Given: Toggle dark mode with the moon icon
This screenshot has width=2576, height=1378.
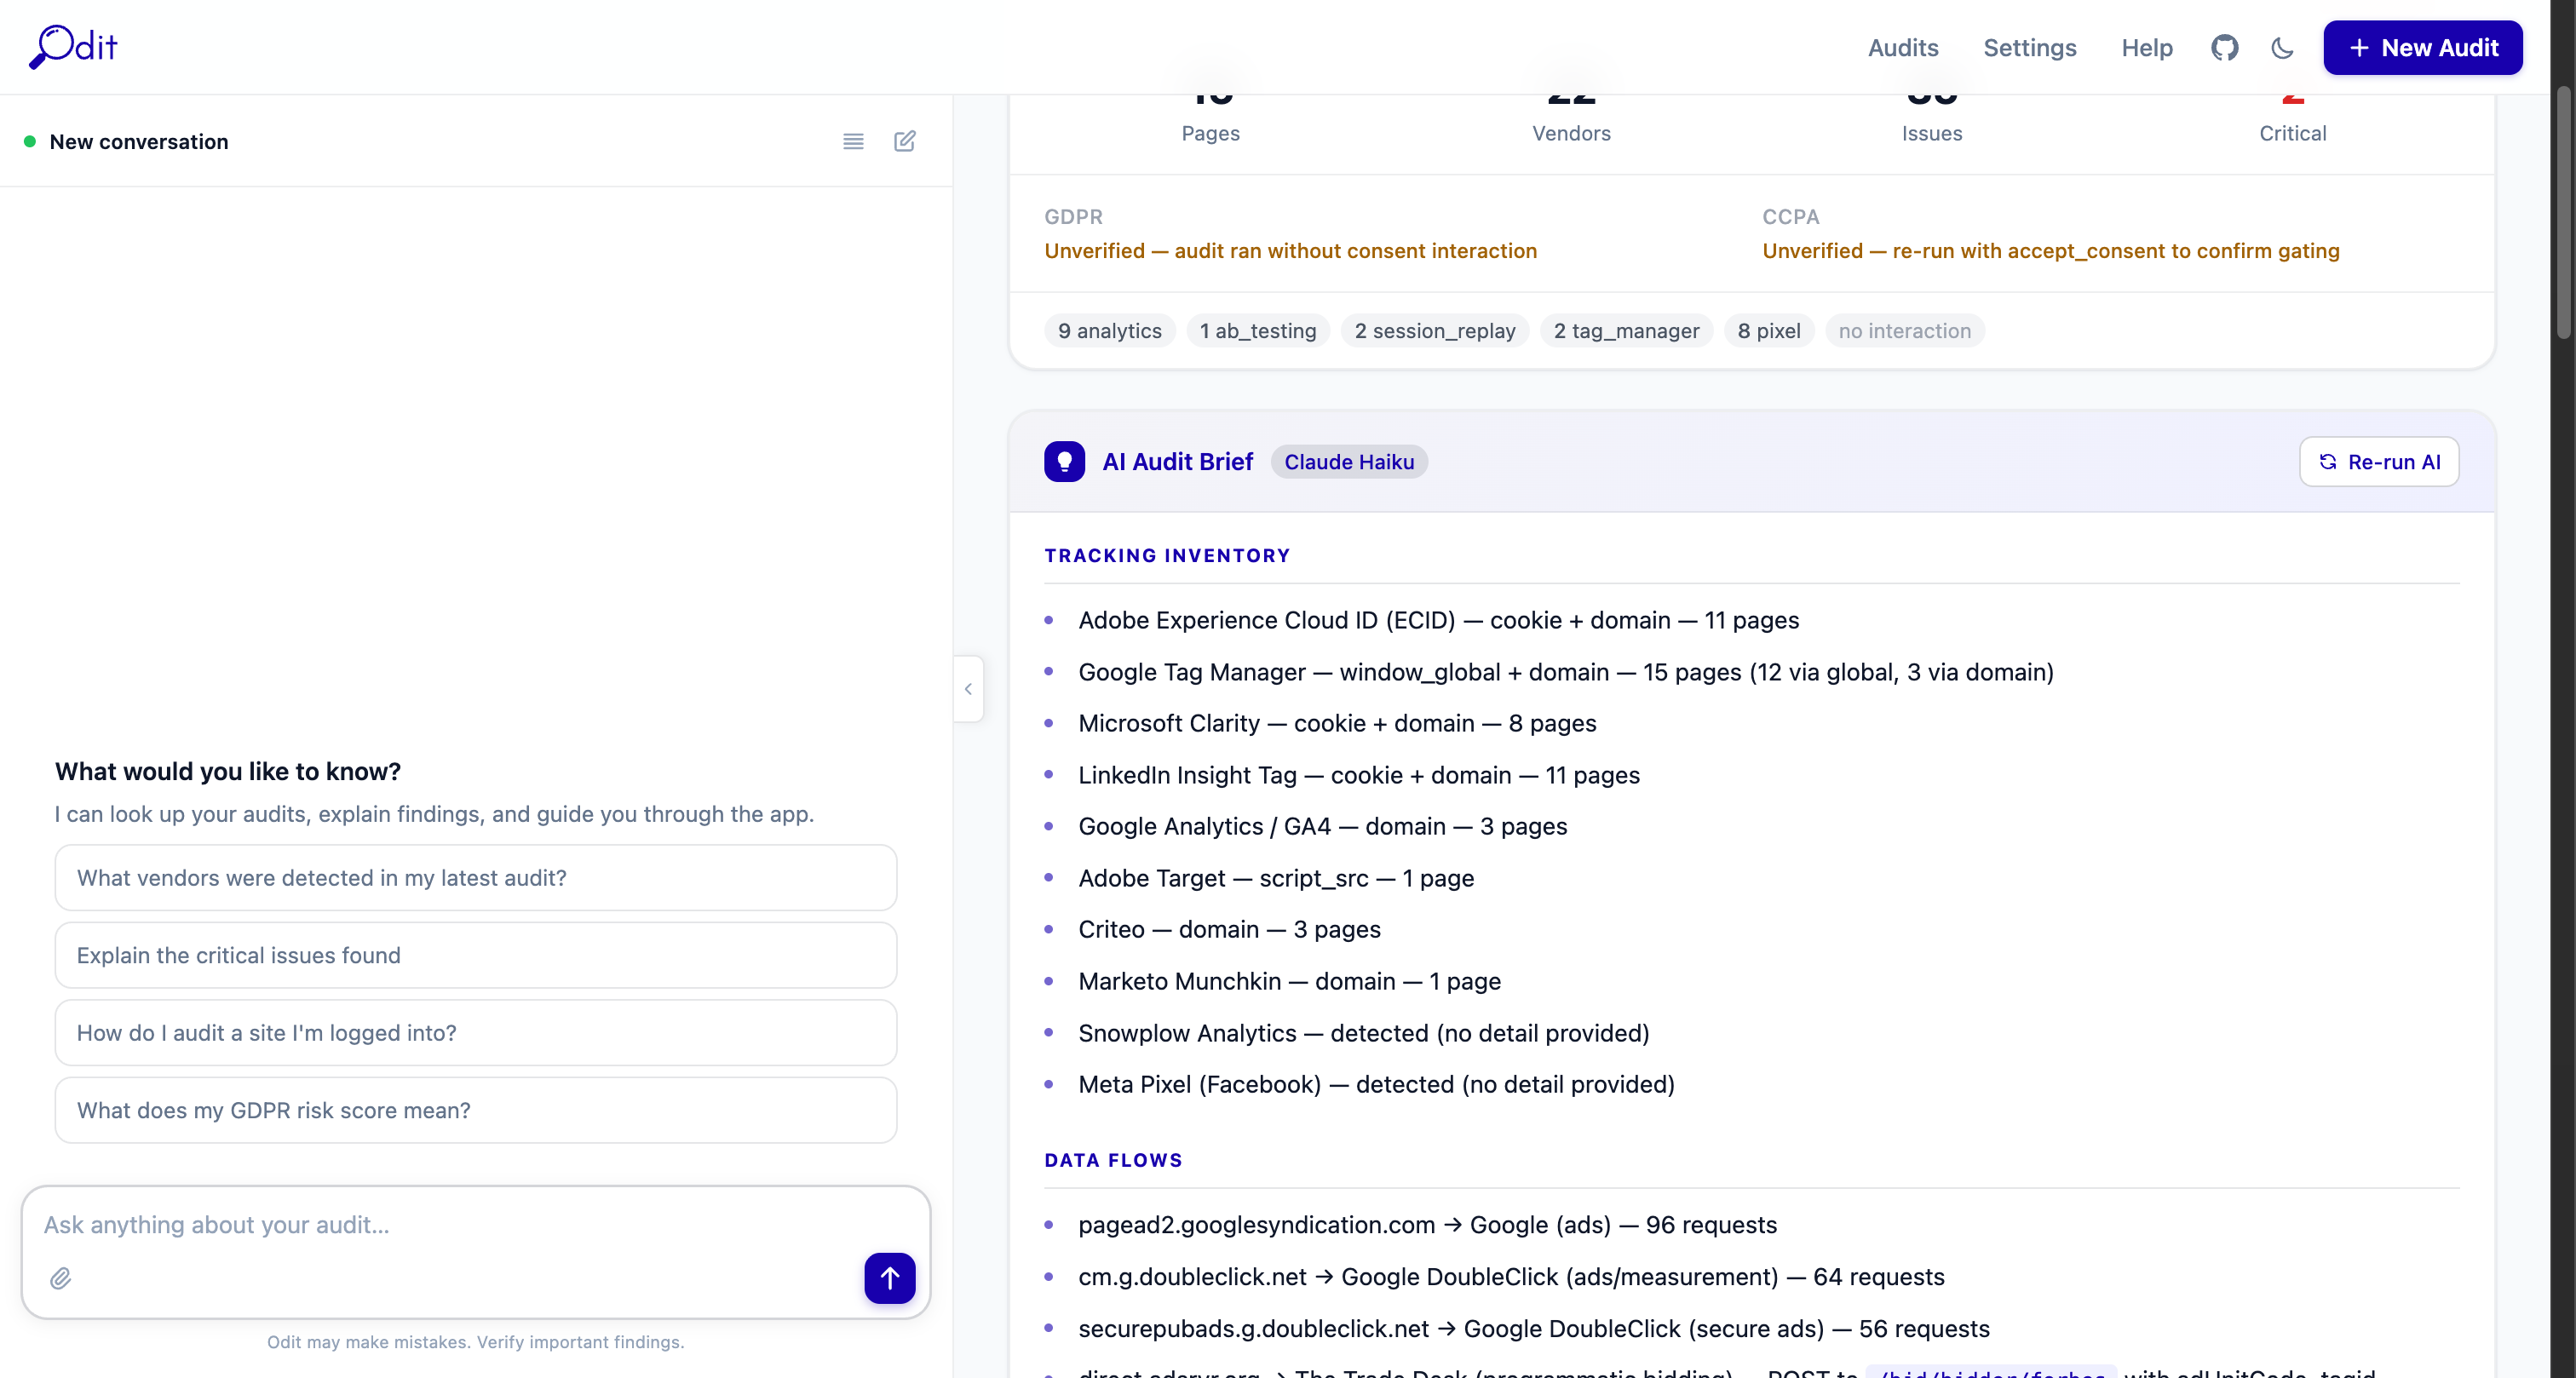Looking at the screenshot, I should [x=2282, y=47].
